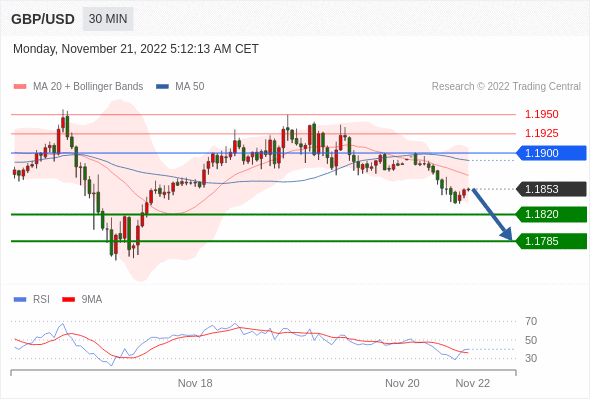
Task: Click the blue RSI legend swatch
Action: click(20, 300)
